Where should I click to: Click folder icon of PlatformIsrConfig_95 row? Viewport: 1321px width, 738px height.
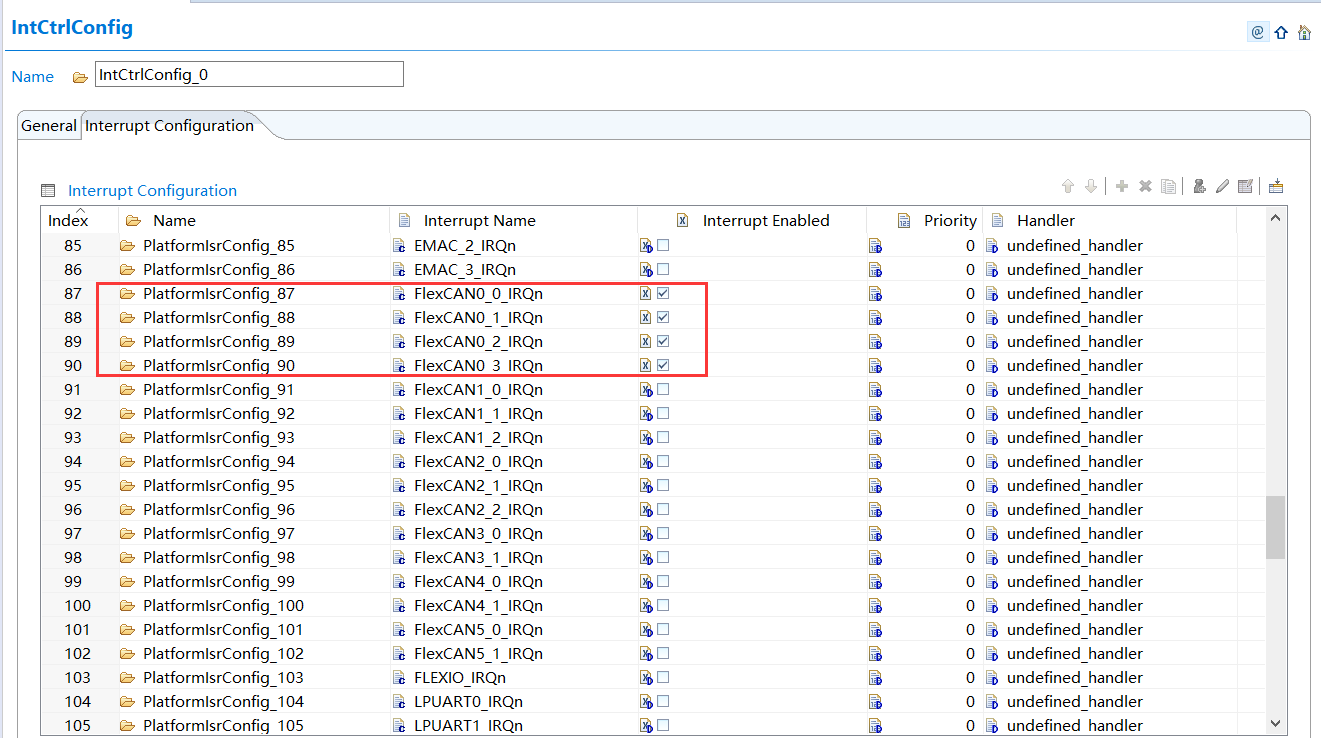(x=127, y=486)
